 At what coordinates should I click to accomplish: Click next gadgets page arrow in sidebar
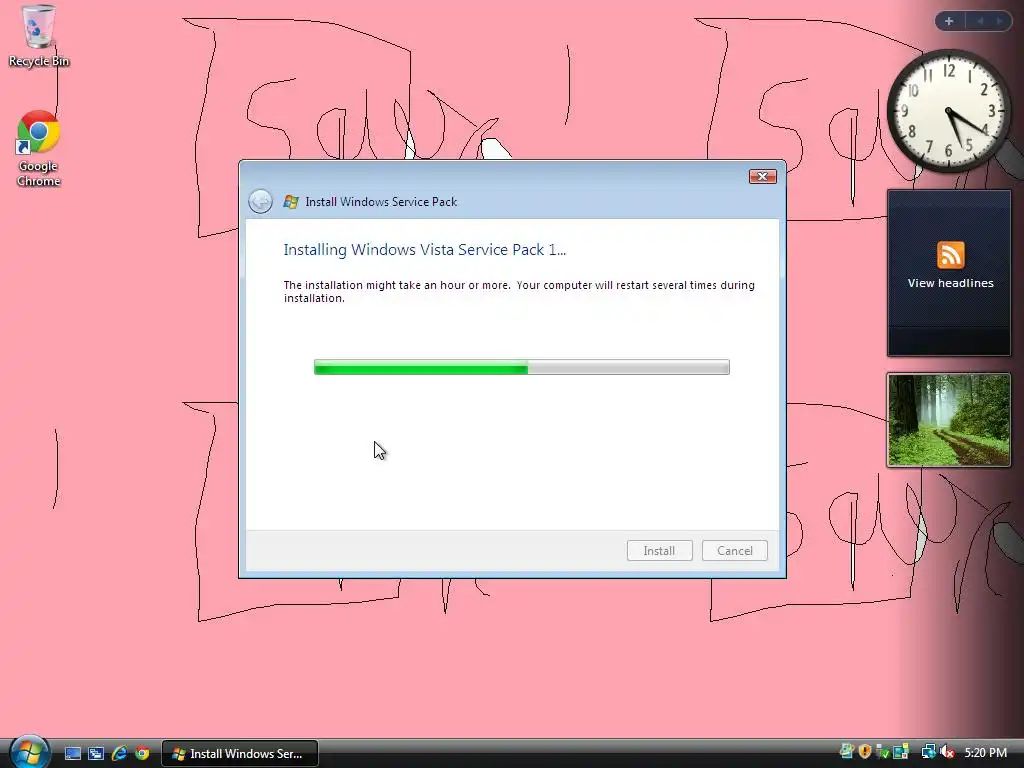[x=999, y=21]
